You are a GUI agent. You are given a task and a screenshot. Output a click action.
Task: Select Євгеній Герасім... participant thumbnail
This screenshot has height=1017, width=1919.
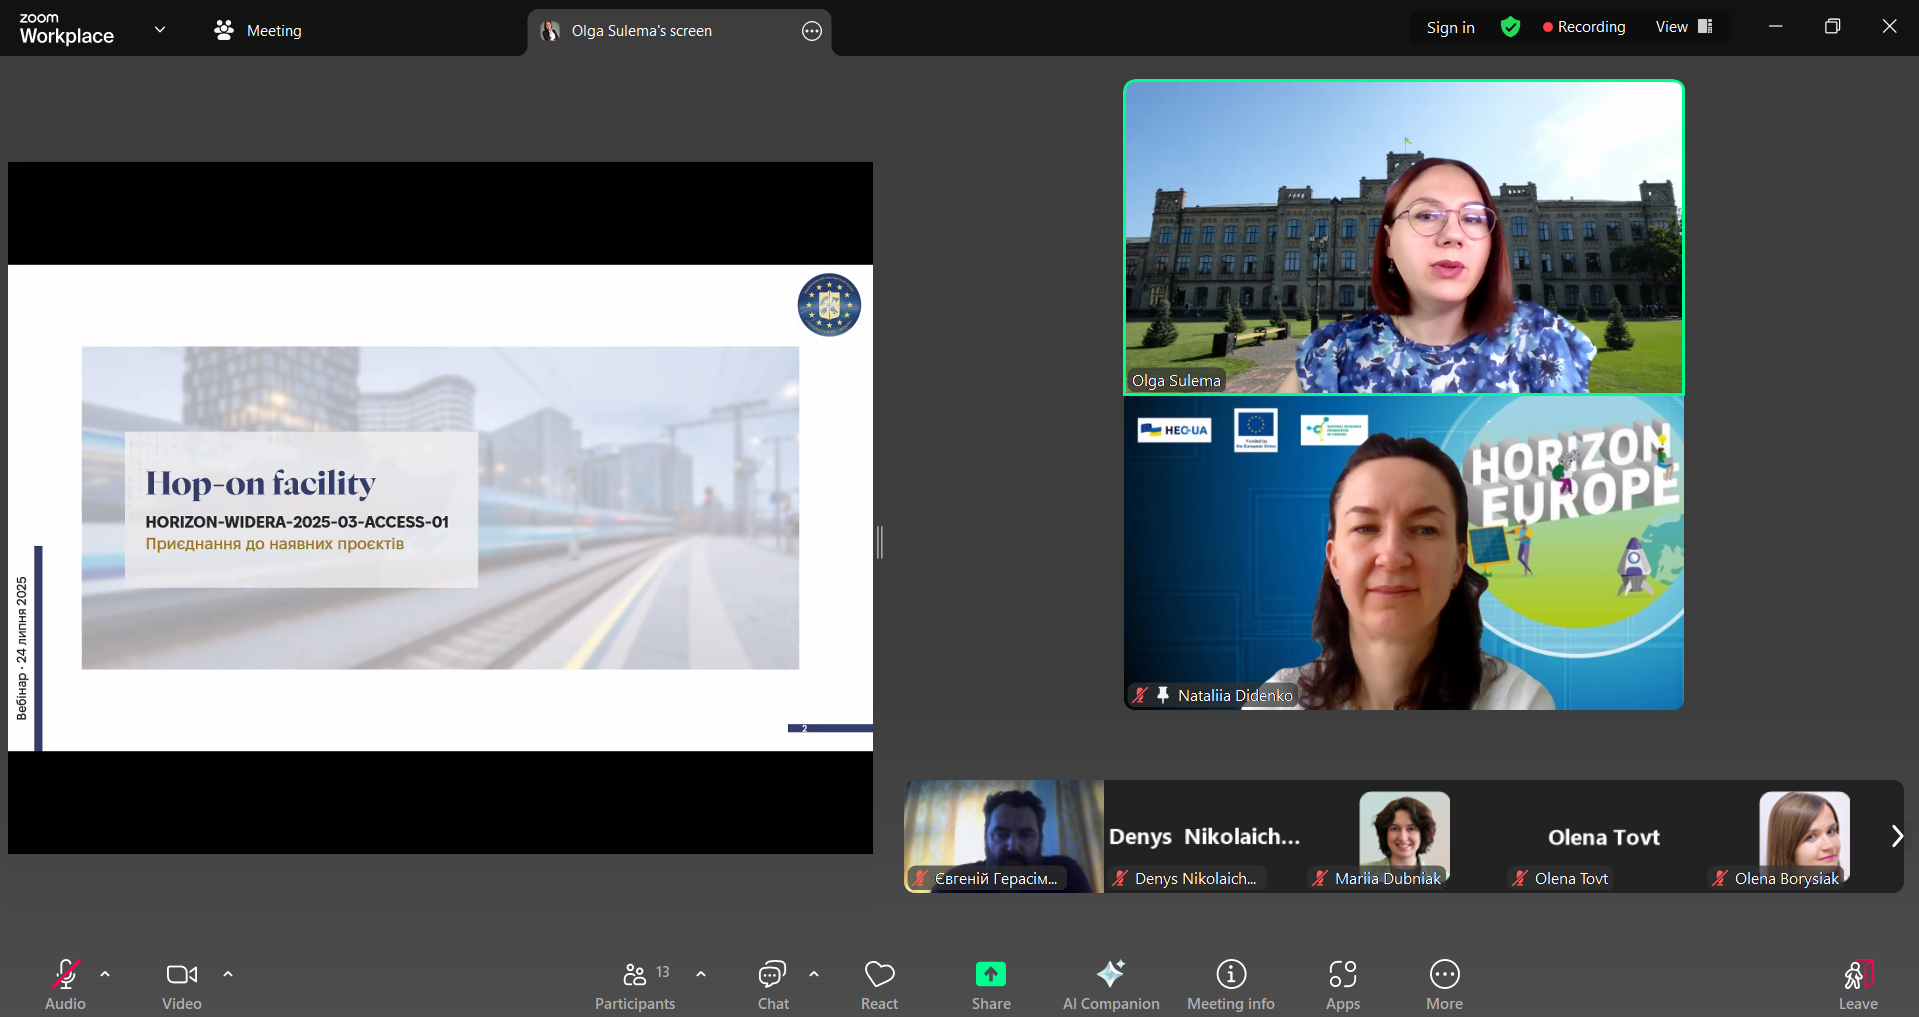[1004, 836]
